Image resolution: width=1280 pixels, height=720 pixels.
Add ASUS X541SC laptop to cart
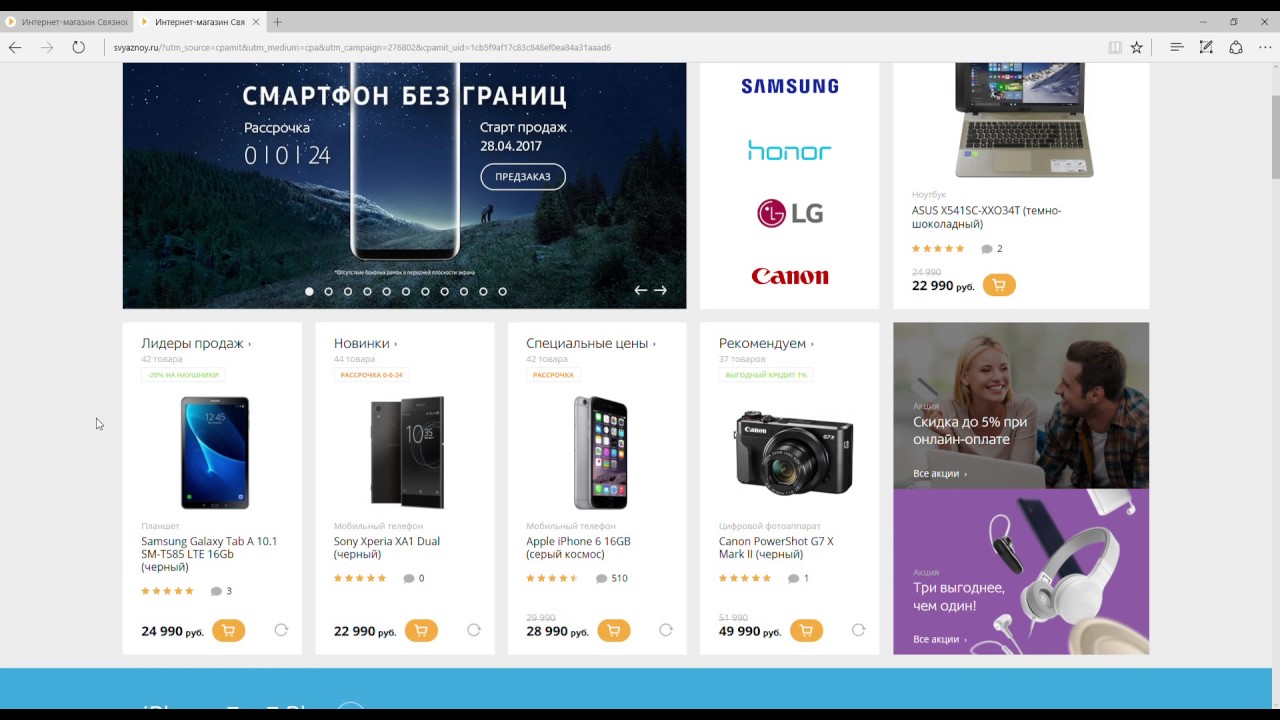999,285
